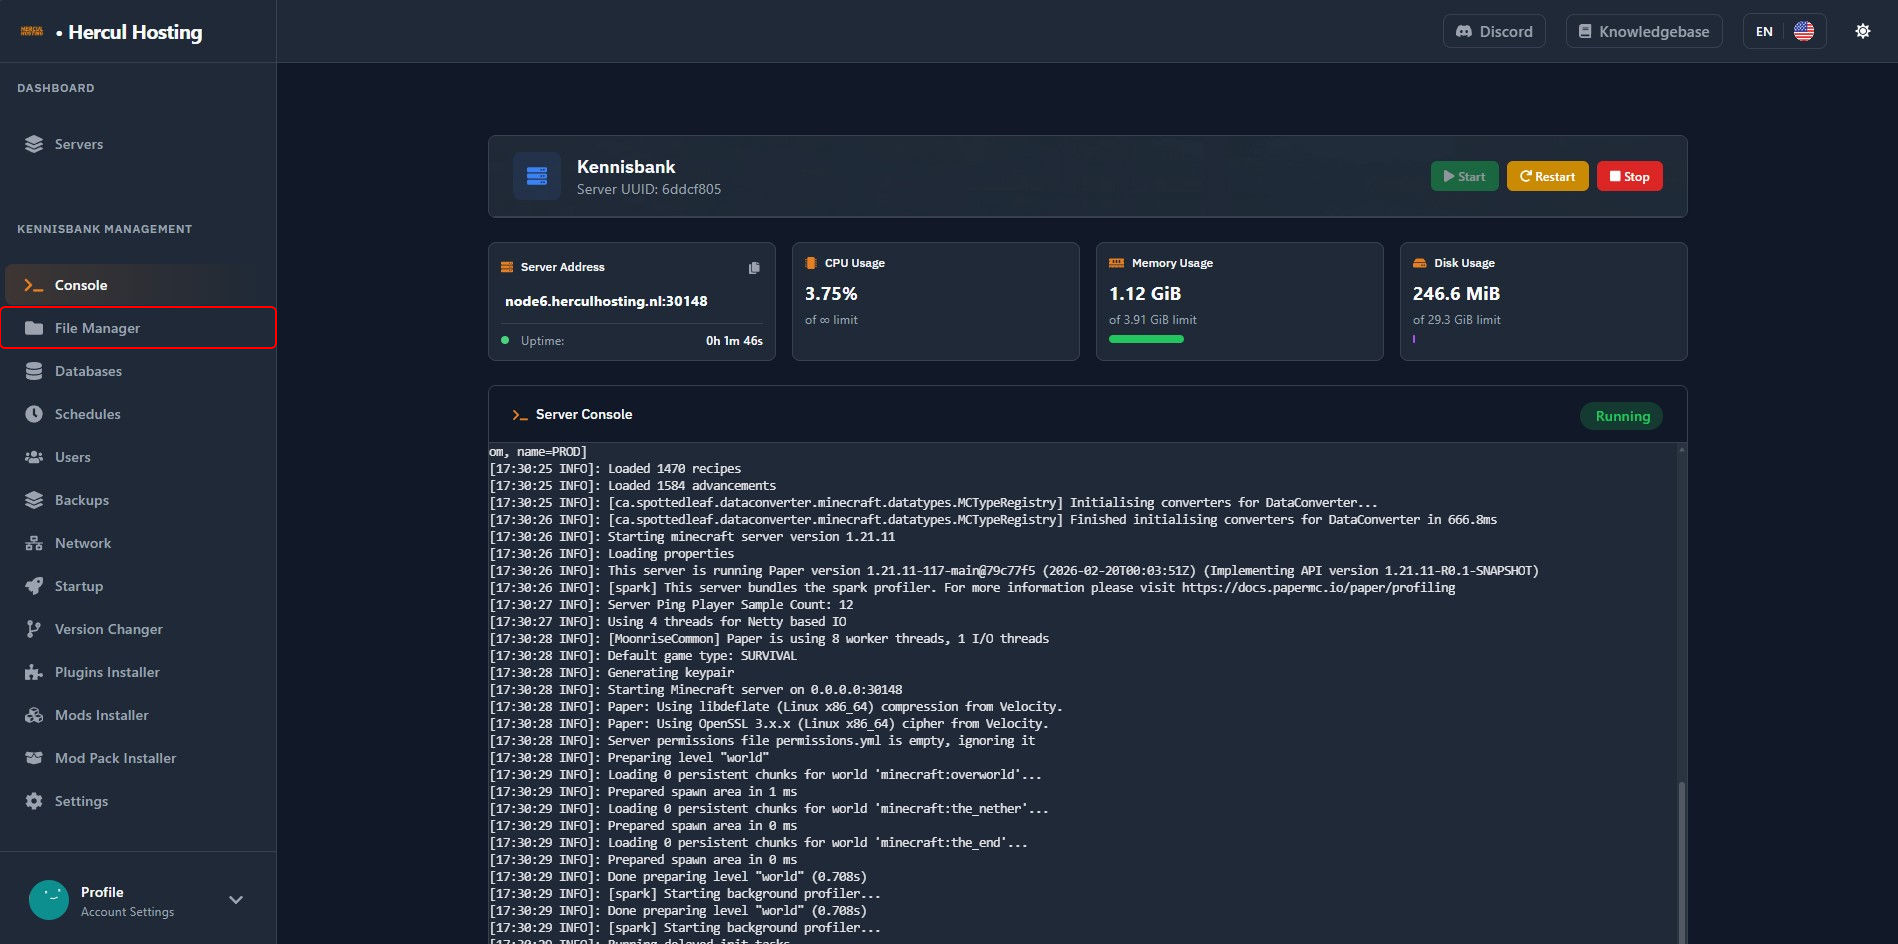Click the Users group icon
The height and width of the screenshot is (944, 1898).
pyautogui.click(x=34, y=457)
